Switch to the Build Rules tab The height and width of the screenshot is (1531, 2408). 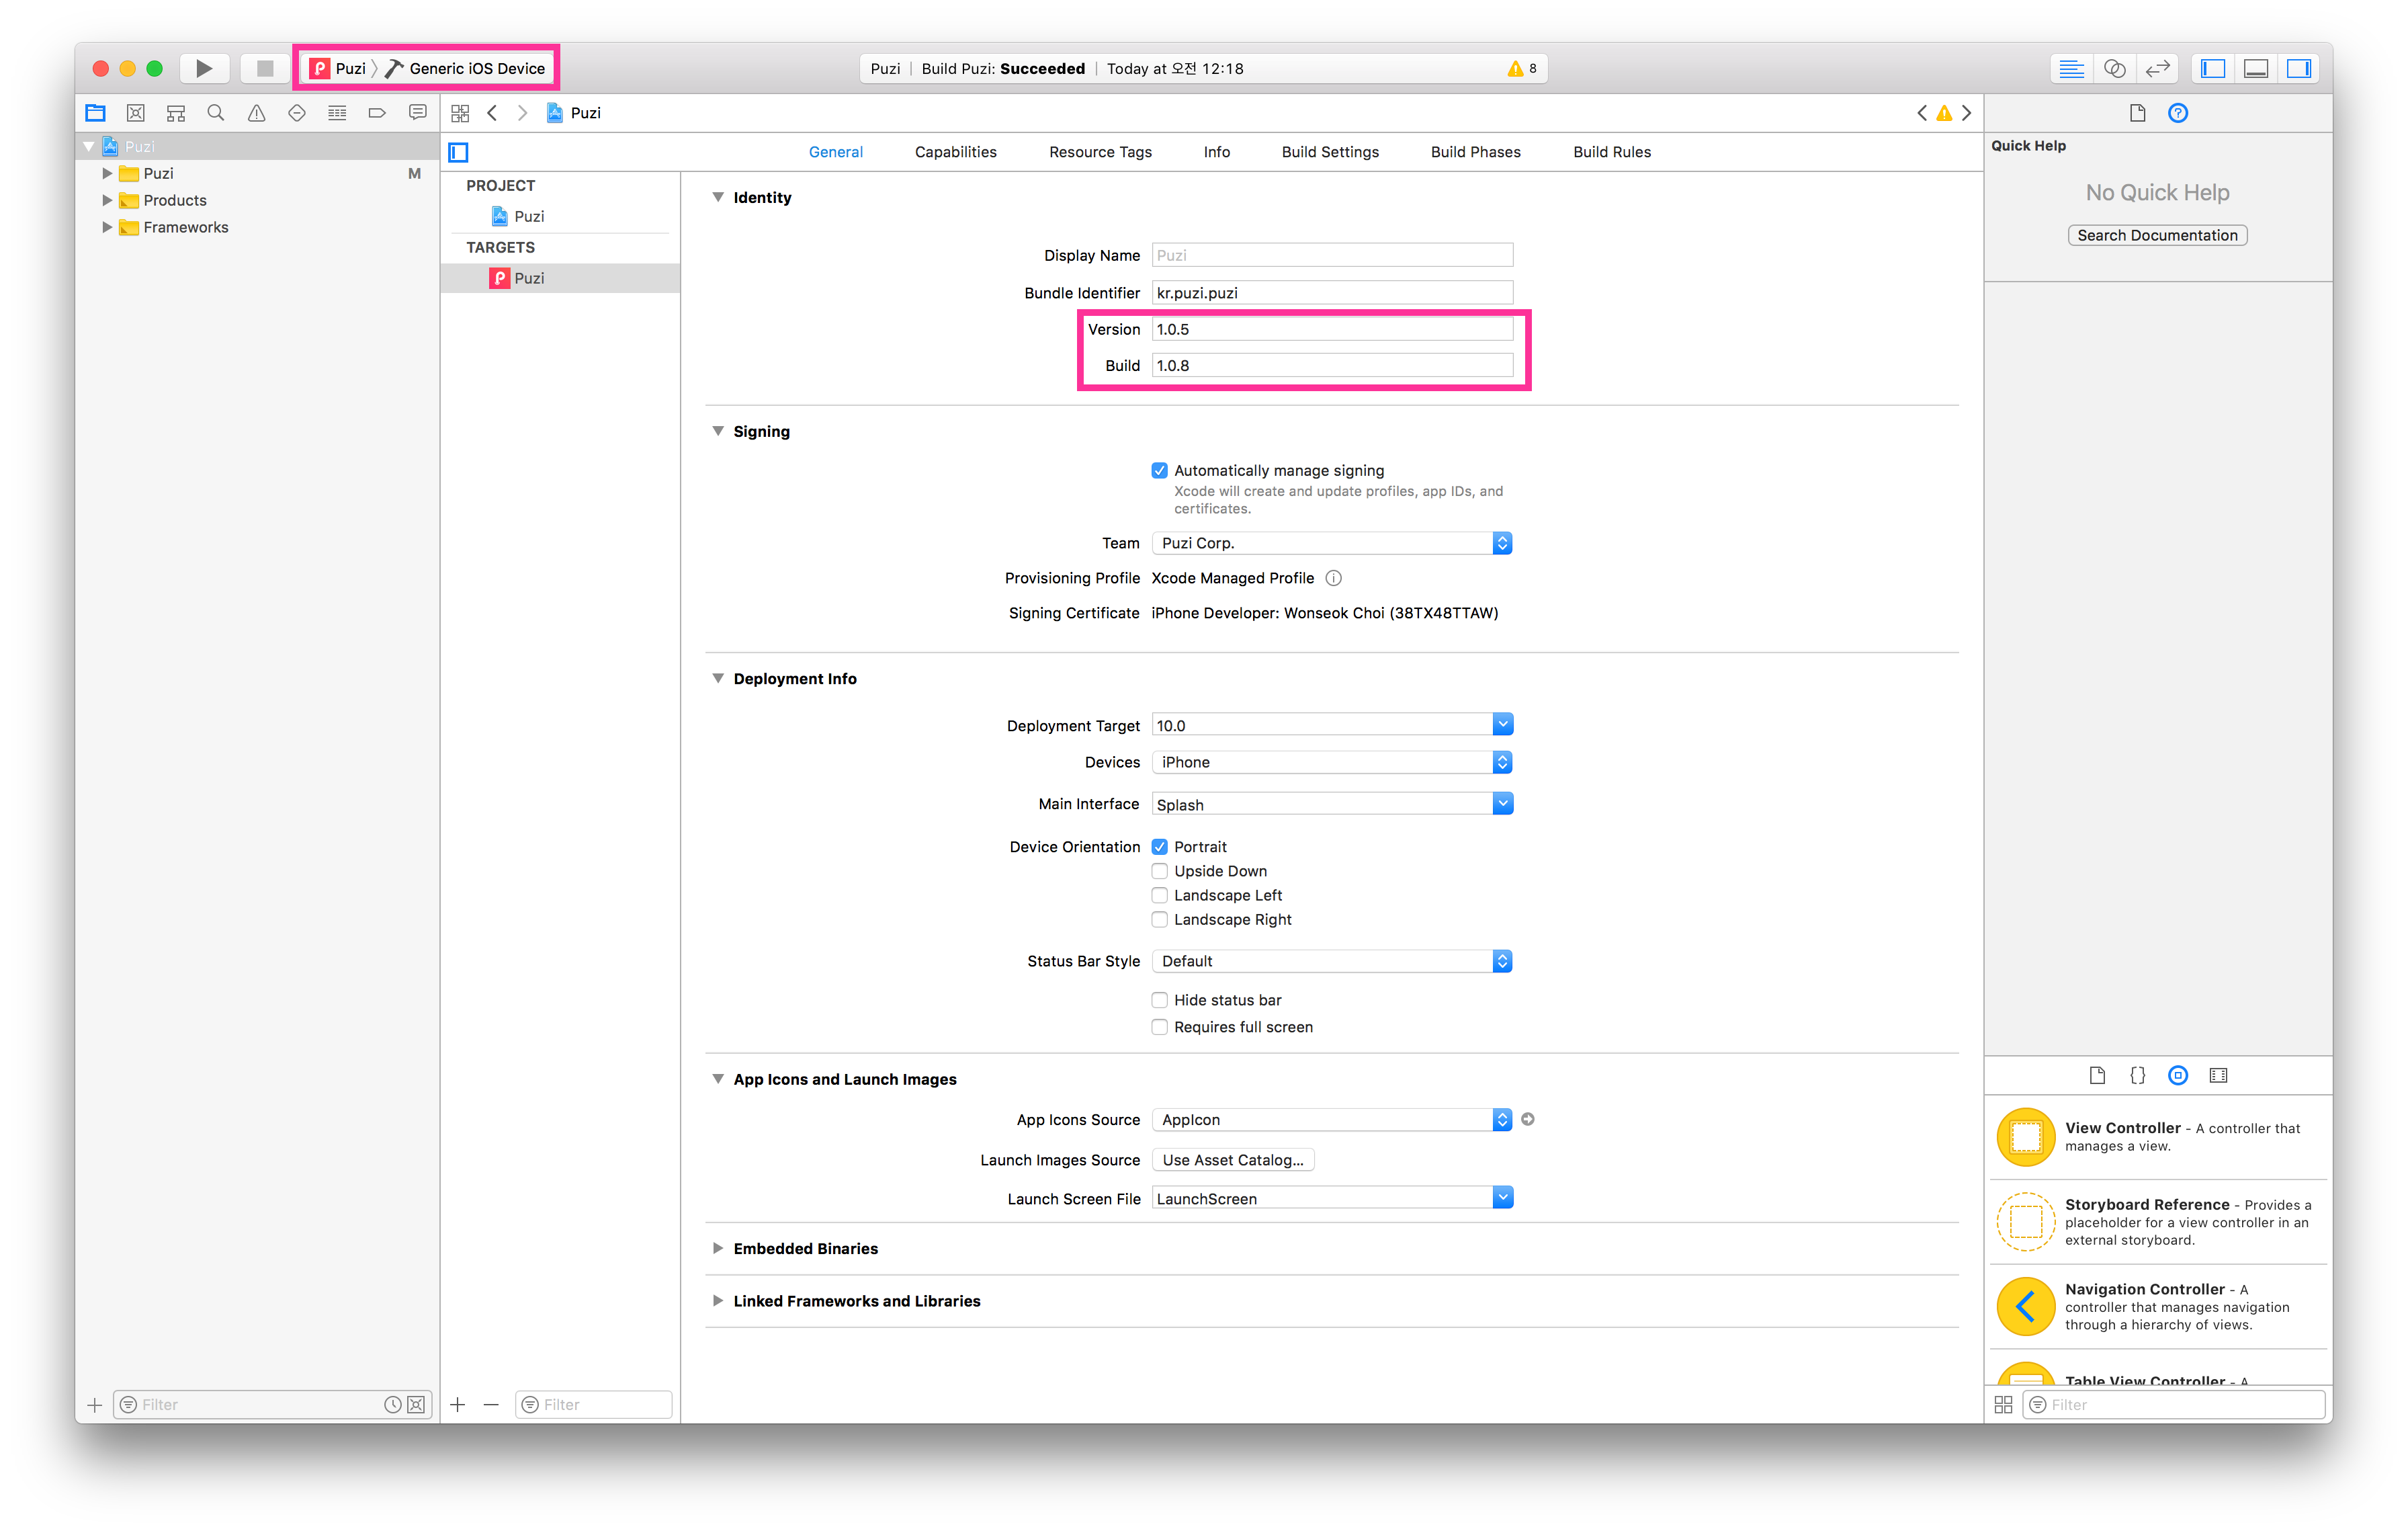tap(1612, 152)
